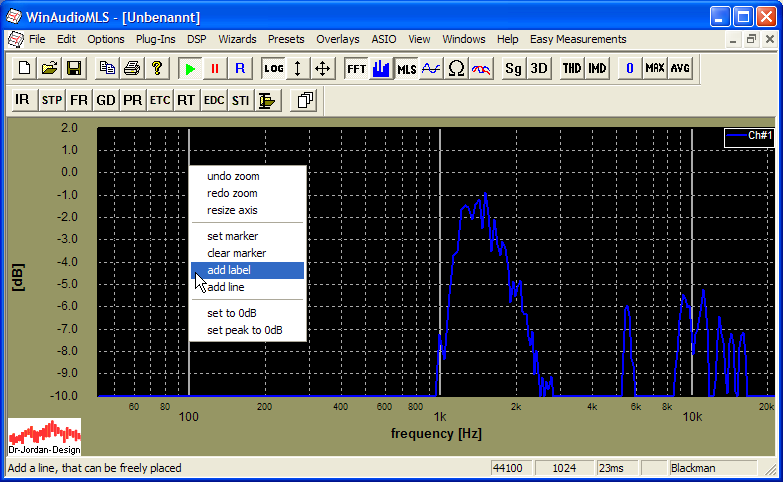
Task: Pause measurement with the red pause button
Action: (x=214, y=68)
